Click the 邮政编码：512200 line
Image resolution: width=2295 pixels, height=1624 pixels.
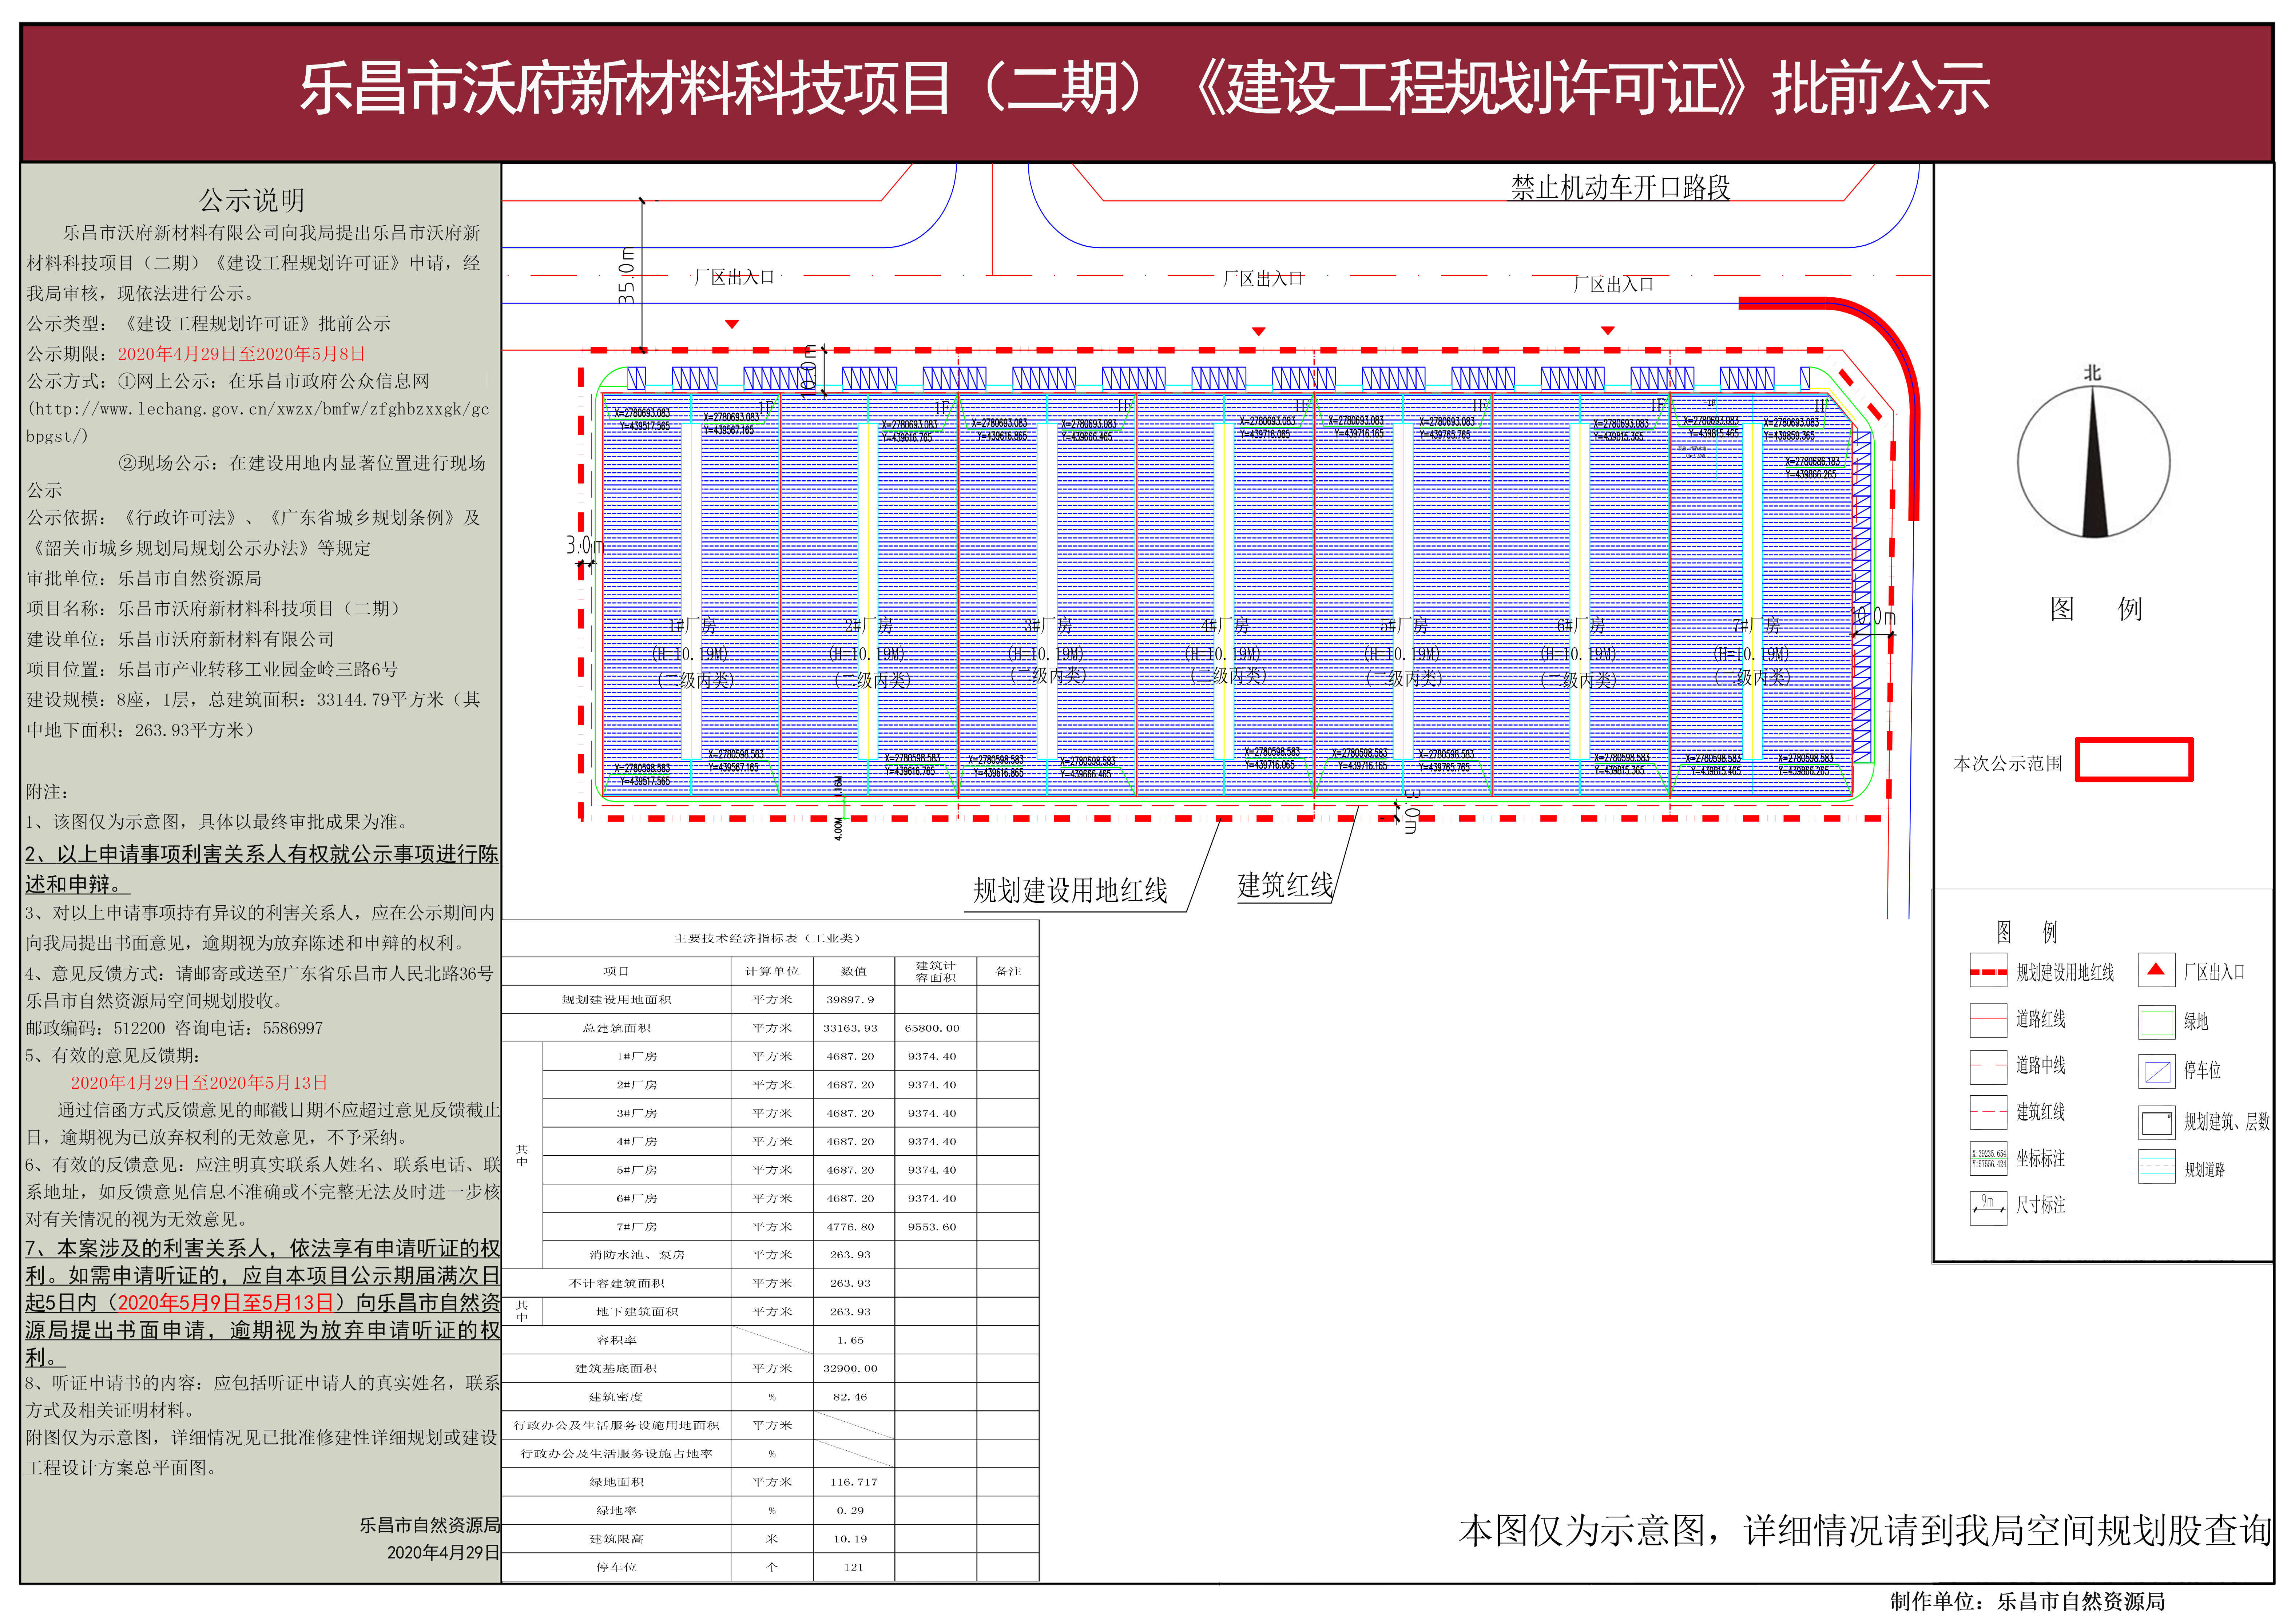pos(174,1028)
